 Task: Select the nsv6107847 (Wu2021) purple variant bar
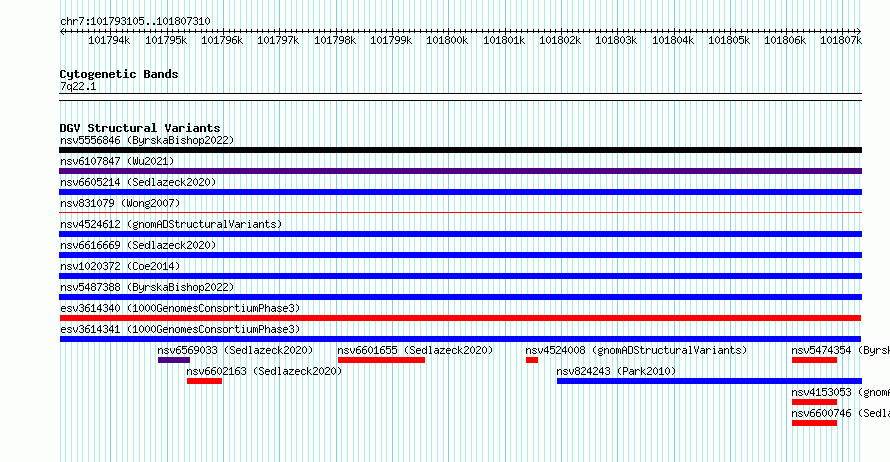460,171
